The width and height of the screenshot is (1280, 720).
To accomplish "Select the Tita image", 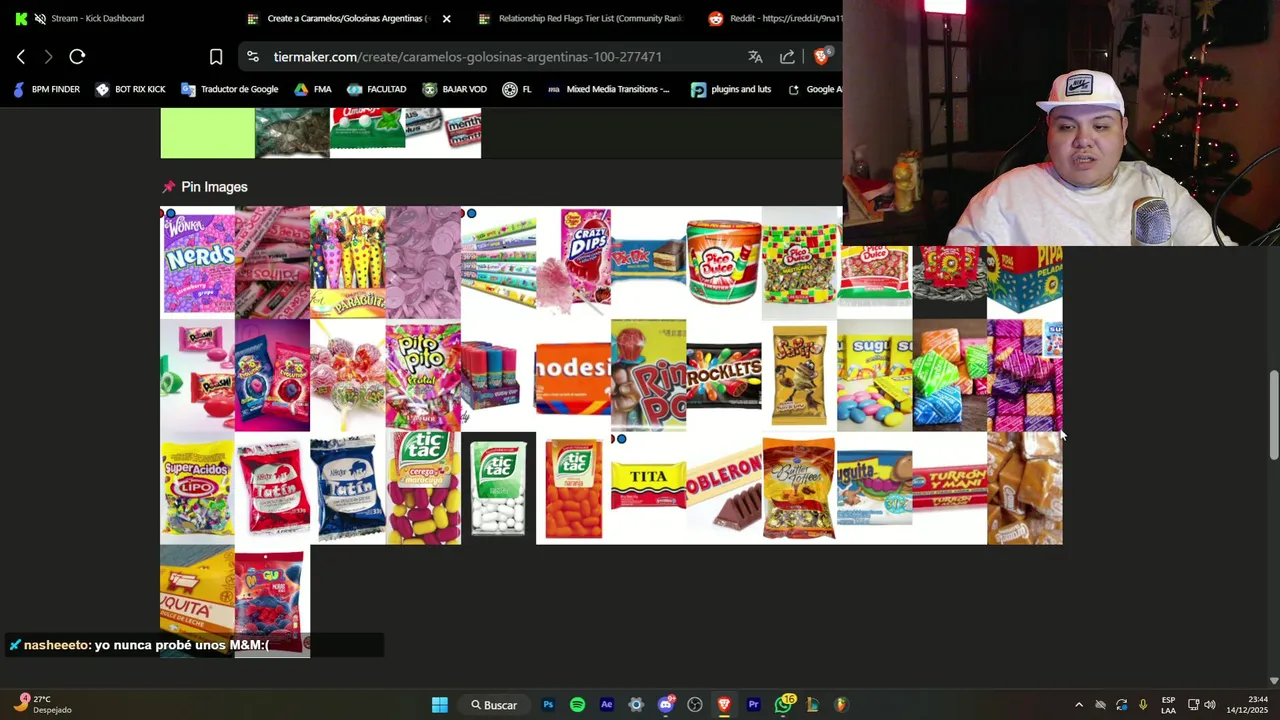I will (649, 489).
